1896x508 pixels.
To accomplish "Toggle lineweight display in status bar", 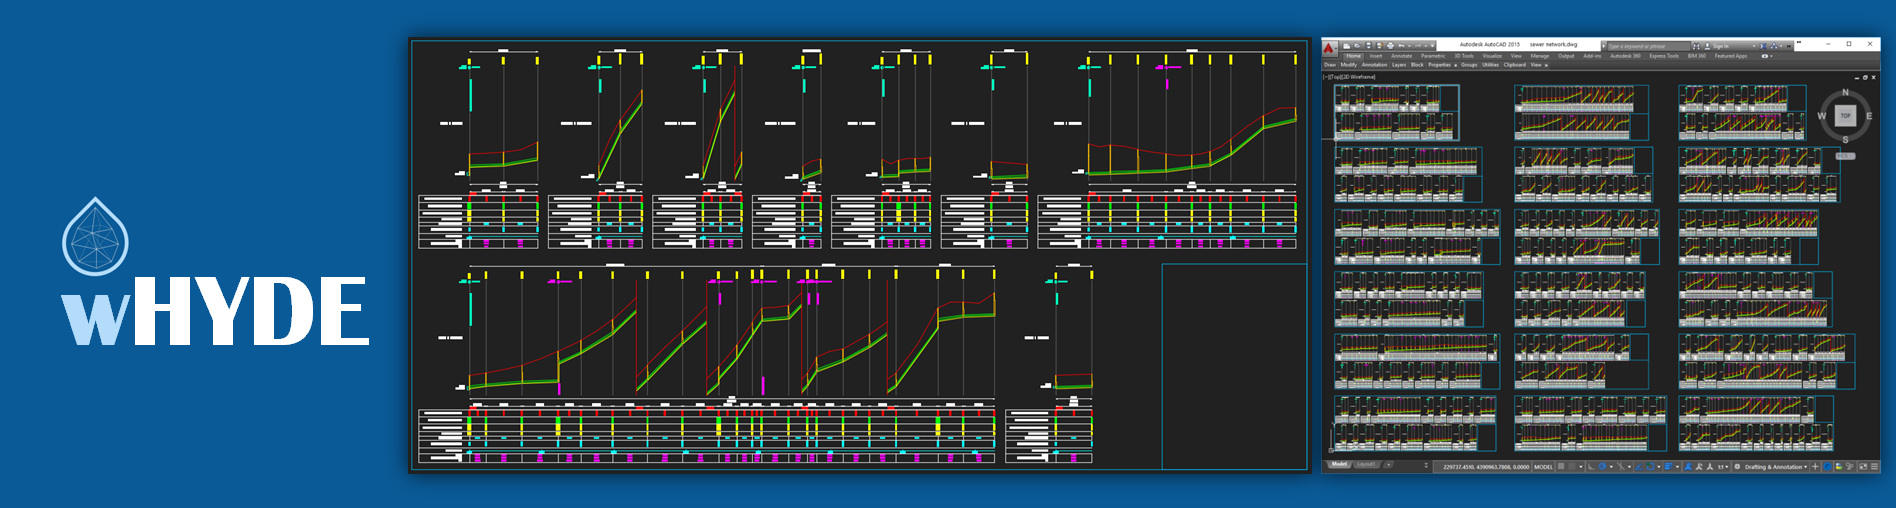I will [x=1668, y=466].
